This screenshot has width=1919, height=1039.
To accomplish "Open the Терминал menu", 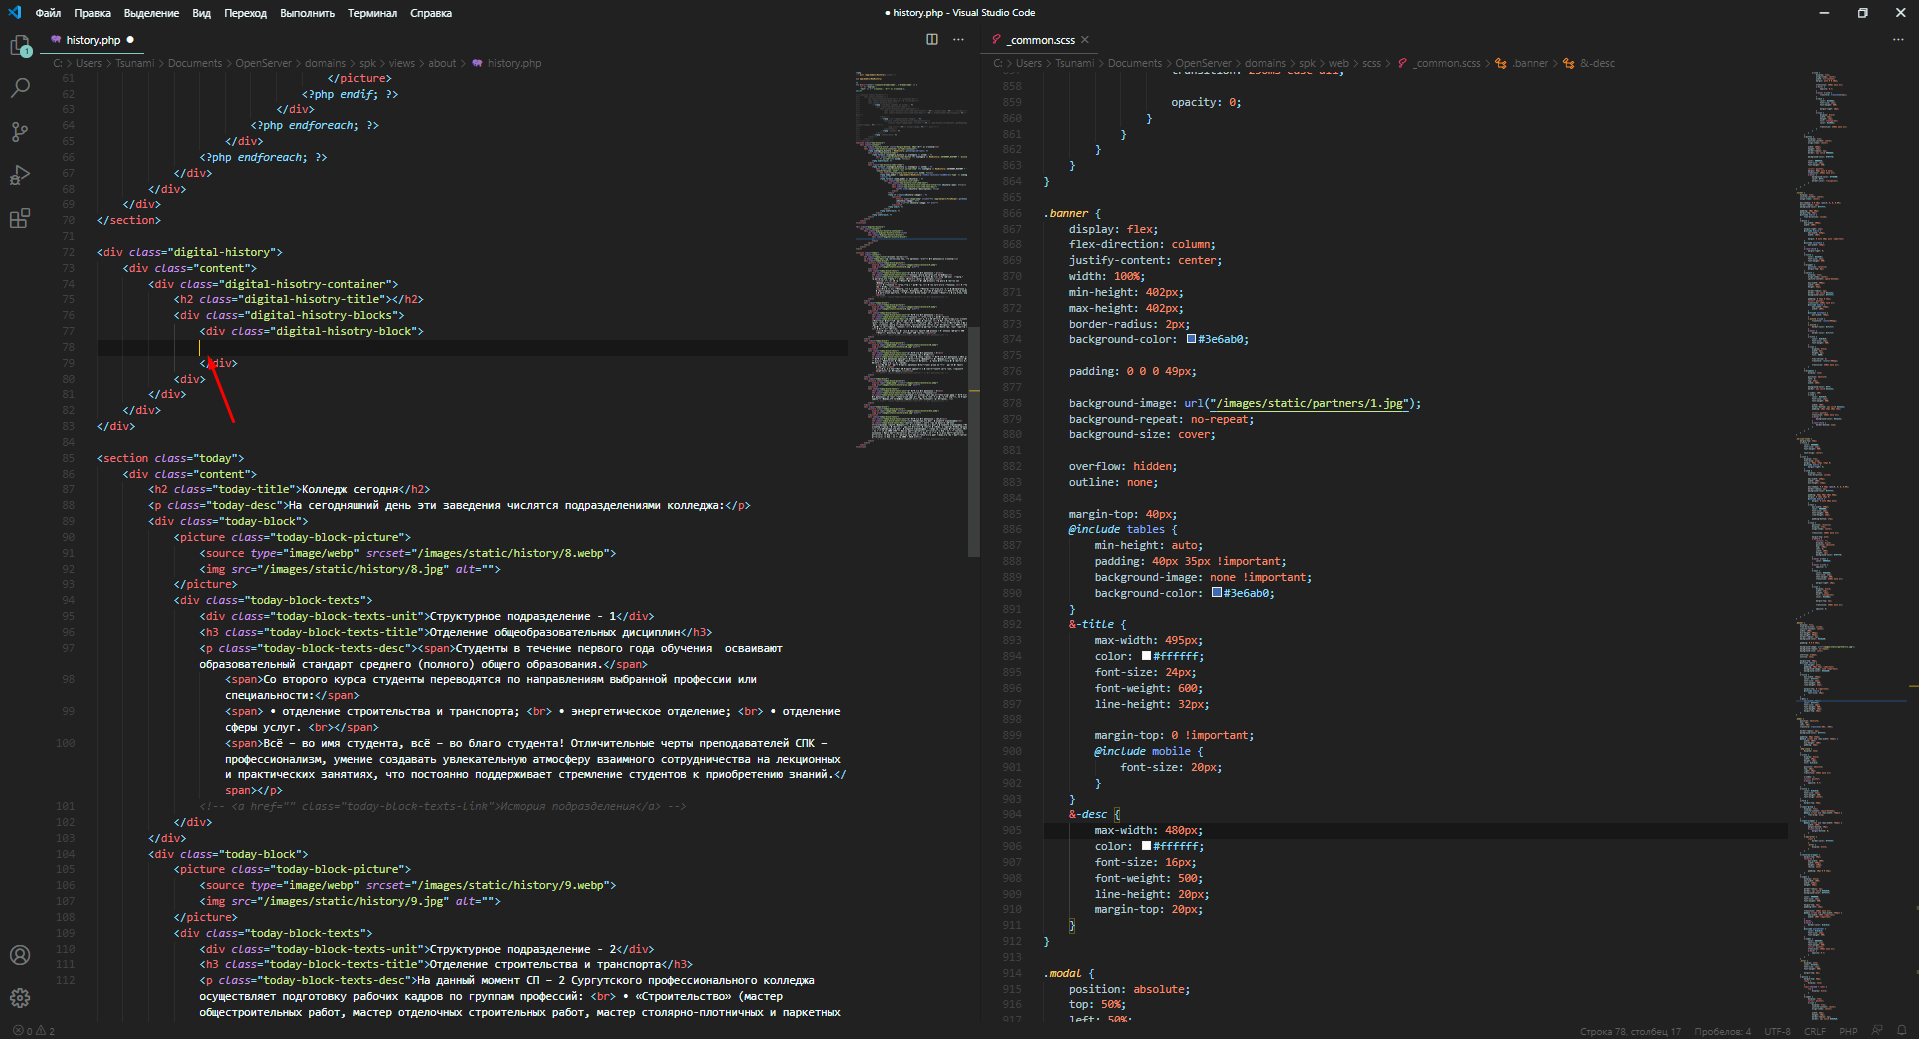I will click(x=372, y=13).
